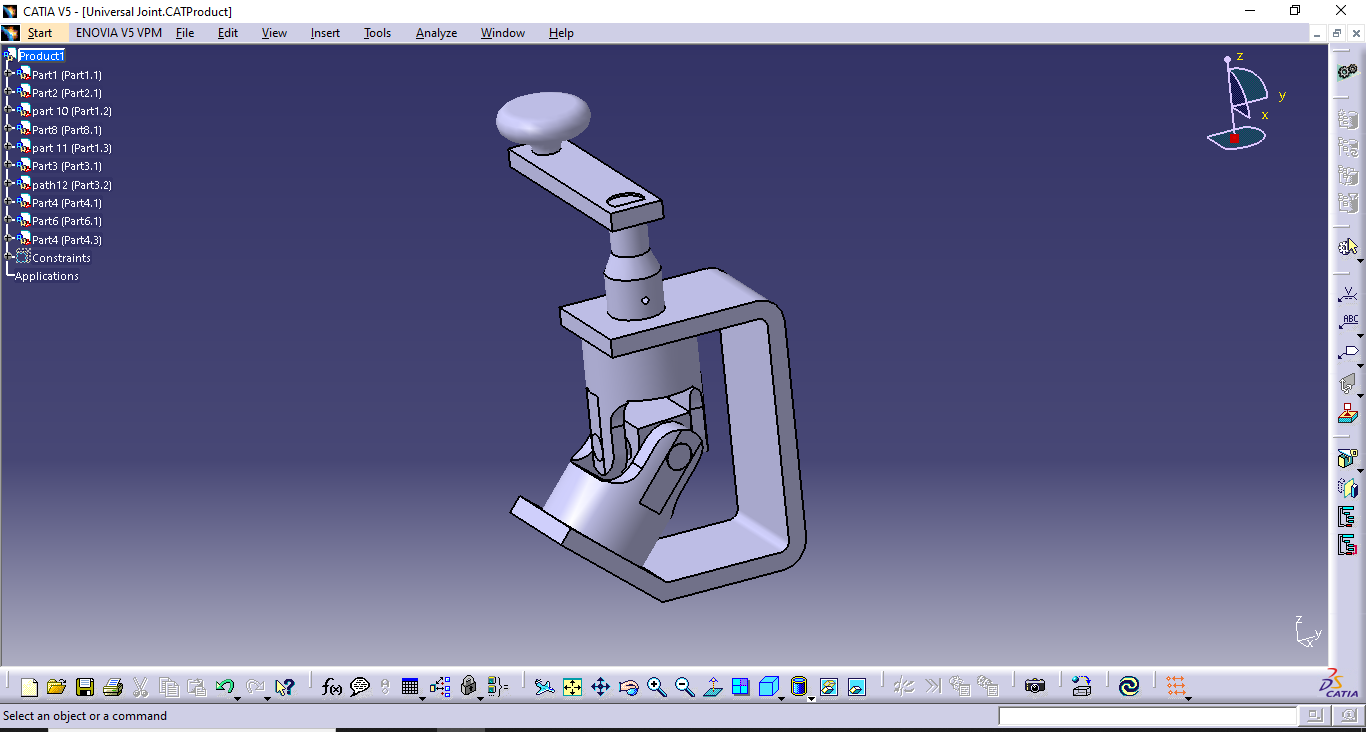1366x732 pixels.
Task: Click the Normal View icon
Action: 713,687
